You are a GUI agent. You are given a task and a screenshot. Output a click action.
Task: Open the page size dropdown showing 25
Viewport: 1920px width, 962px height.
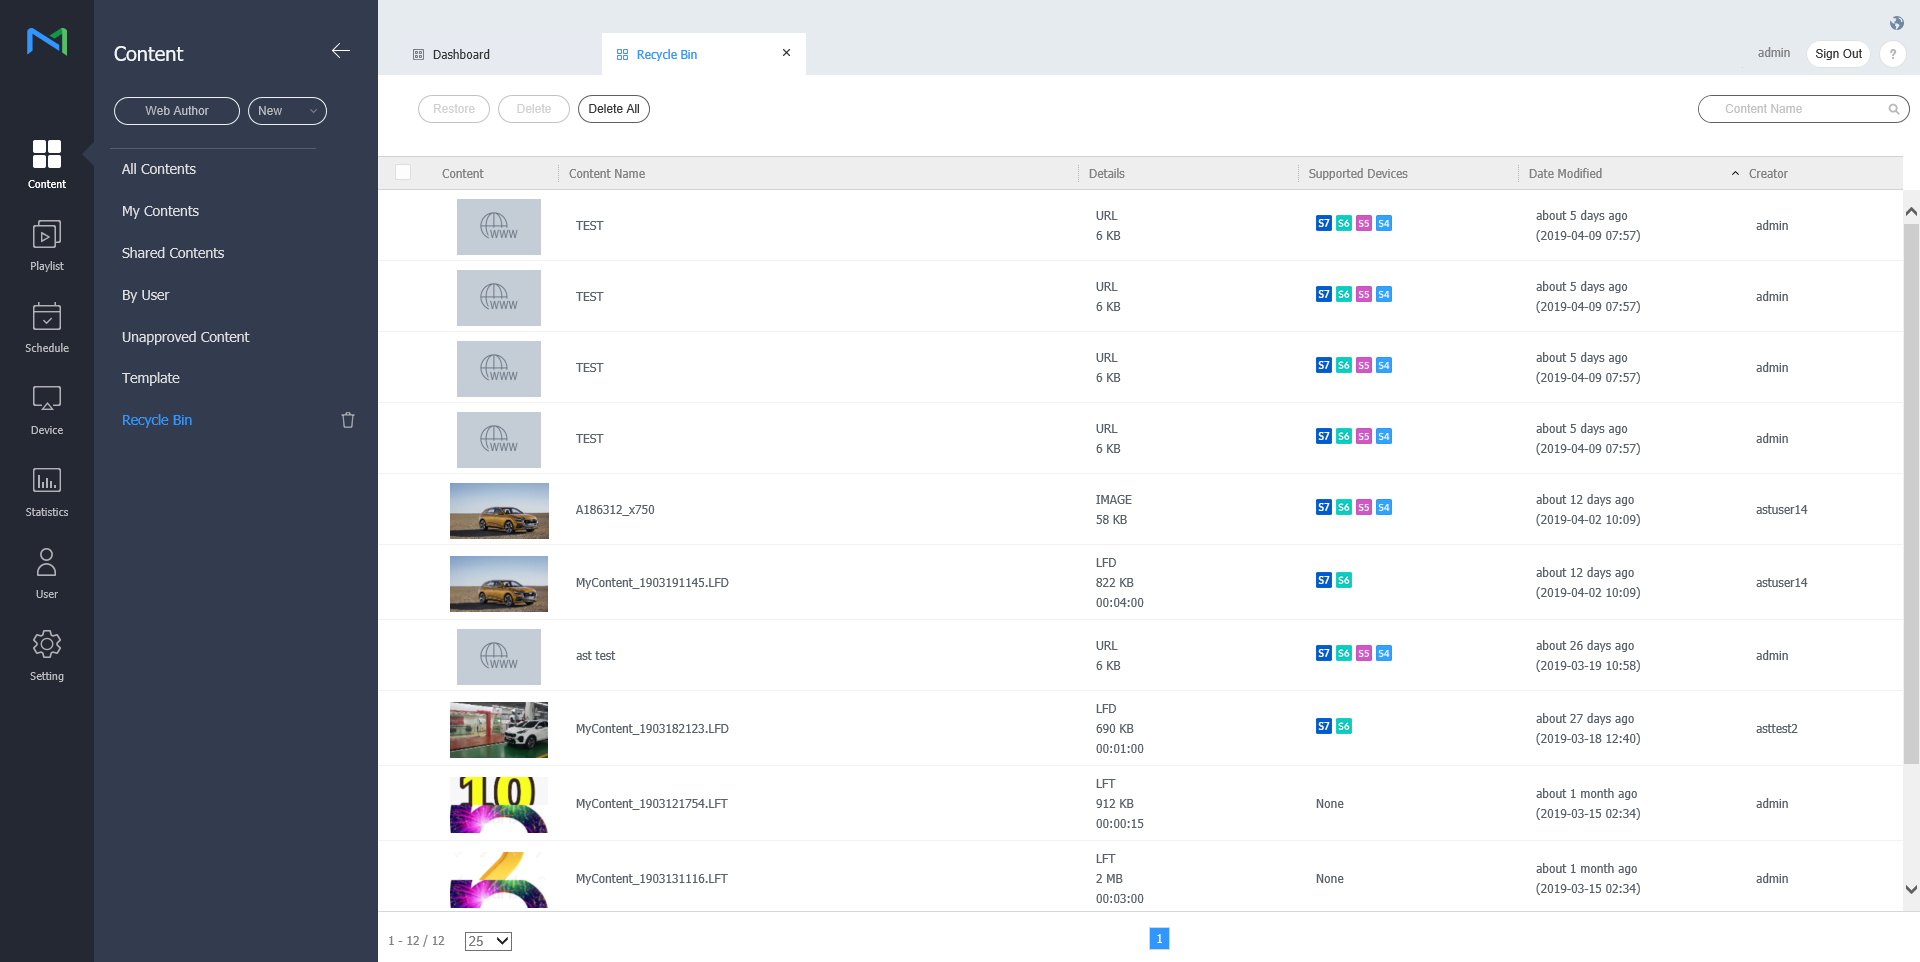tap(488, 941)
